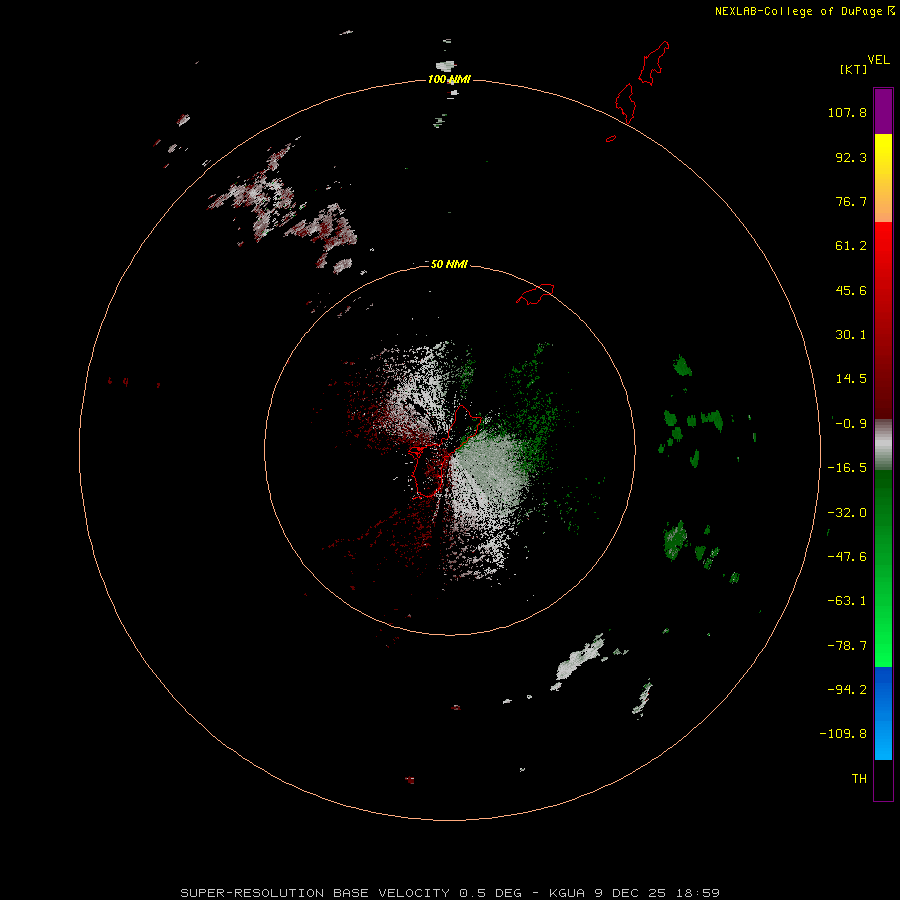900x900 pixels.
Task: Click the -0.9 velocity scale value
Action: click(x=851, y=424)
